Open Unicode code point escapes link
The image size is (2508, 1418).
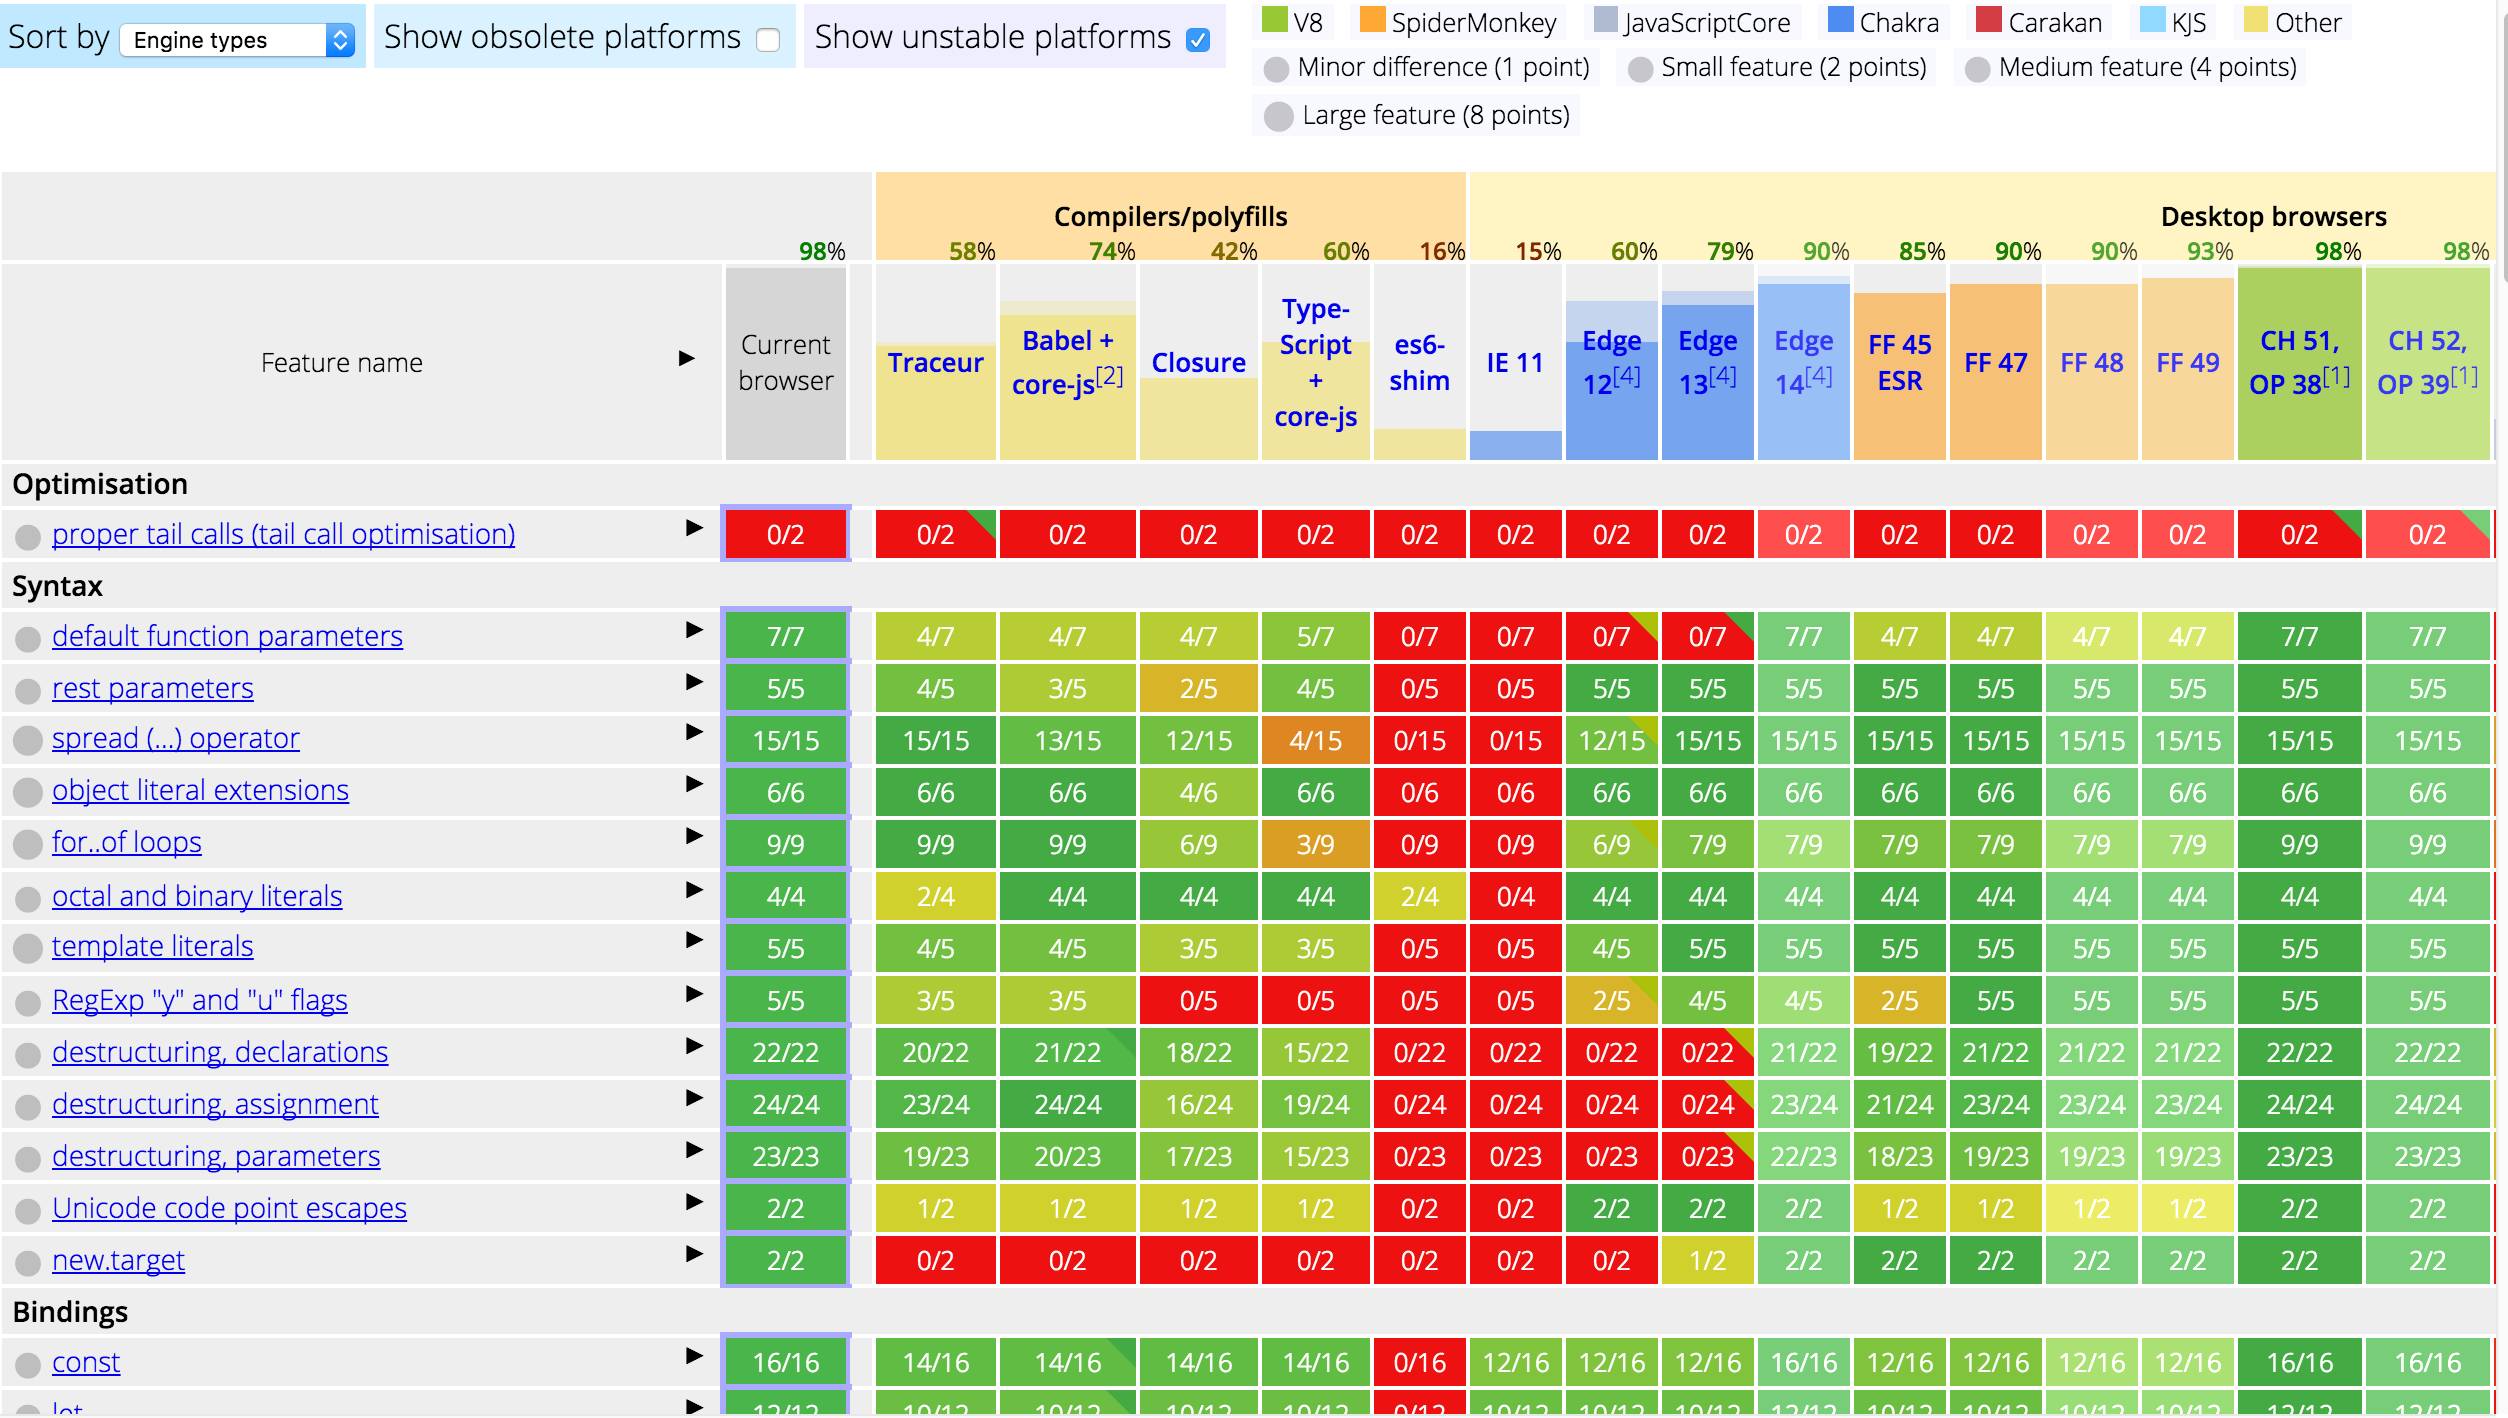coord(229,1208)
